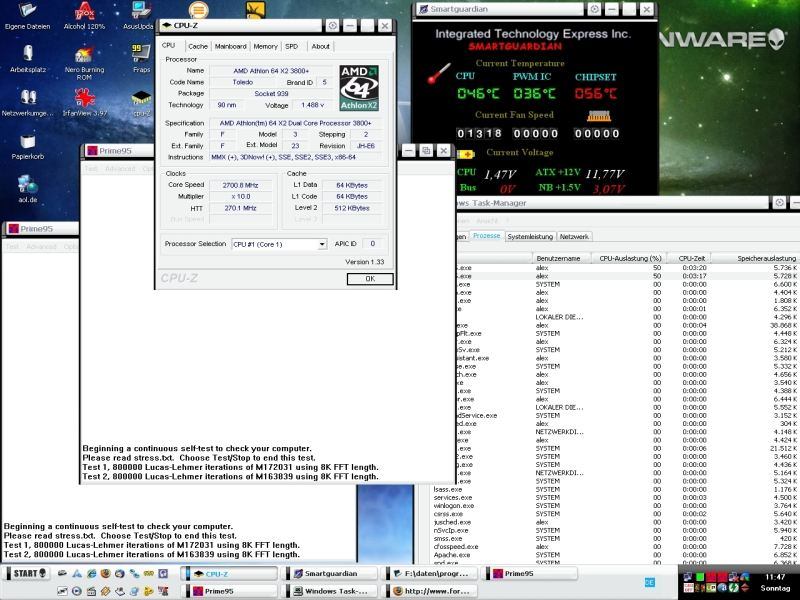Select the Netzwerkumgebung desktop icon
800x600 pixels.
tap(28, 103)
